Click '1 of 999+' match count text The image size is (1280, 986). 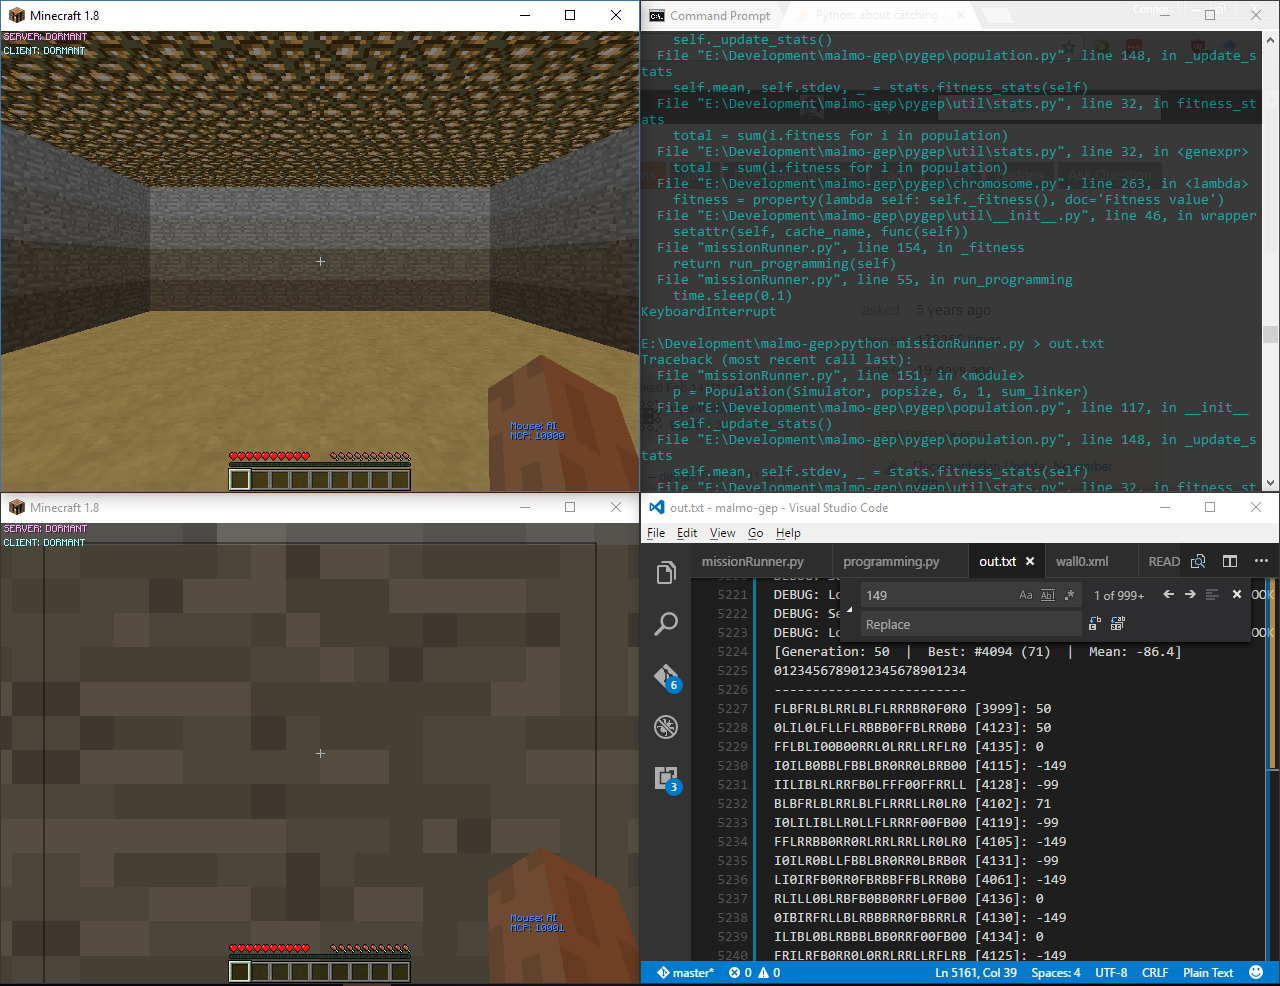click(x=1119, y=595)
